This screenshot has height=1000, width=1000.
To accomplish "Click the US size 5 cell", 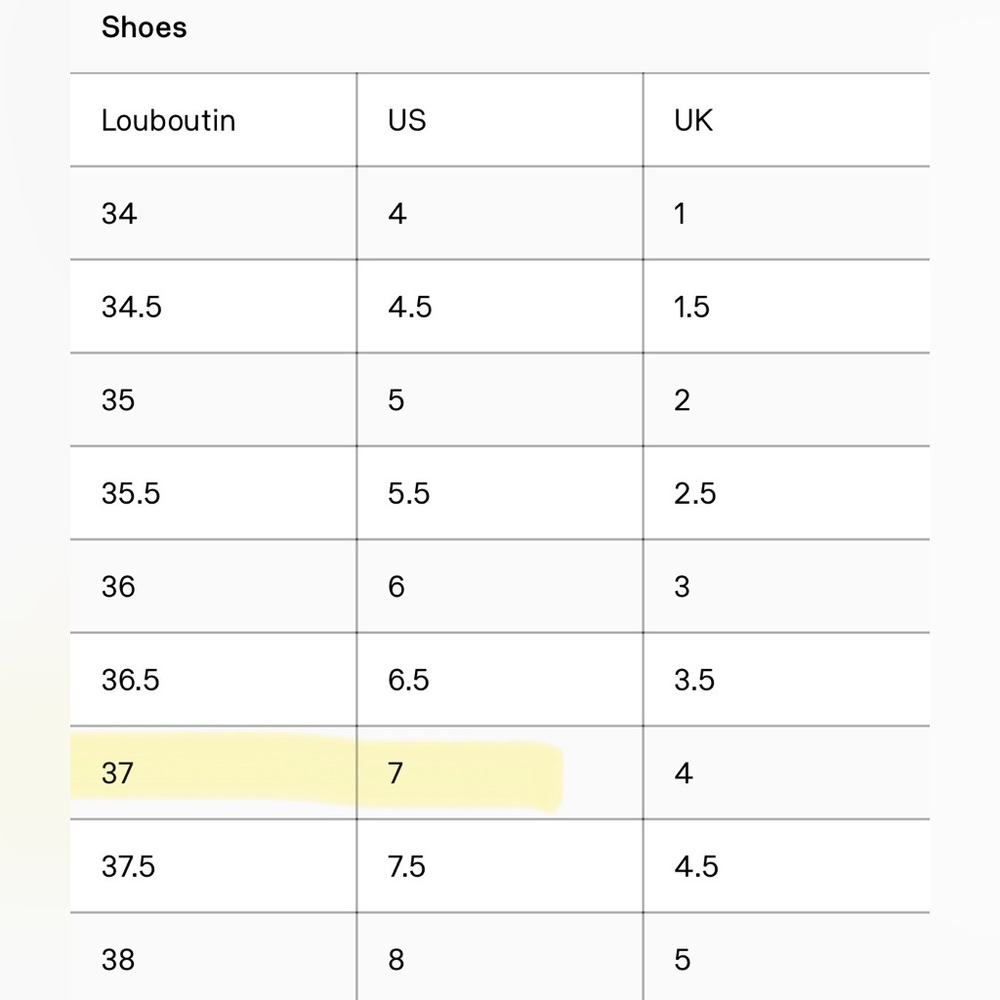I will pyautogui.click(x=499, y=400).
